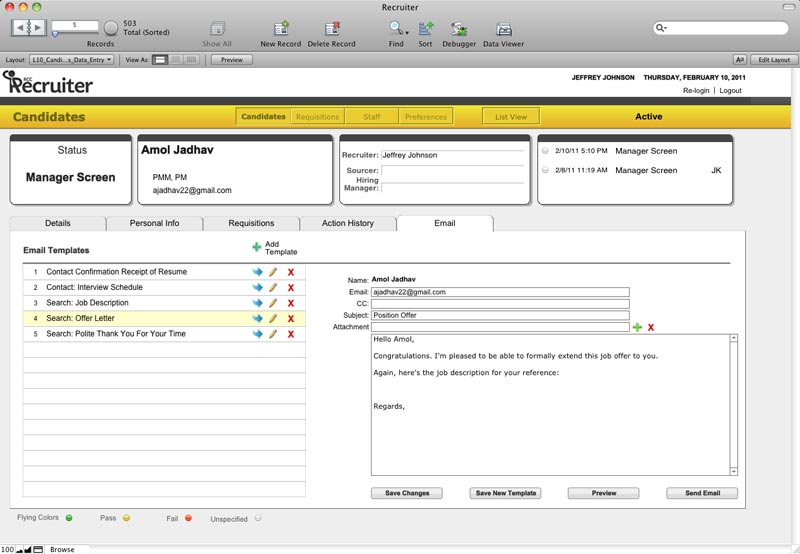The height and width of the screenshot is (554, 800).
Task: Select List view in View As
Action: pyautogui.click(x=176, y=60)
